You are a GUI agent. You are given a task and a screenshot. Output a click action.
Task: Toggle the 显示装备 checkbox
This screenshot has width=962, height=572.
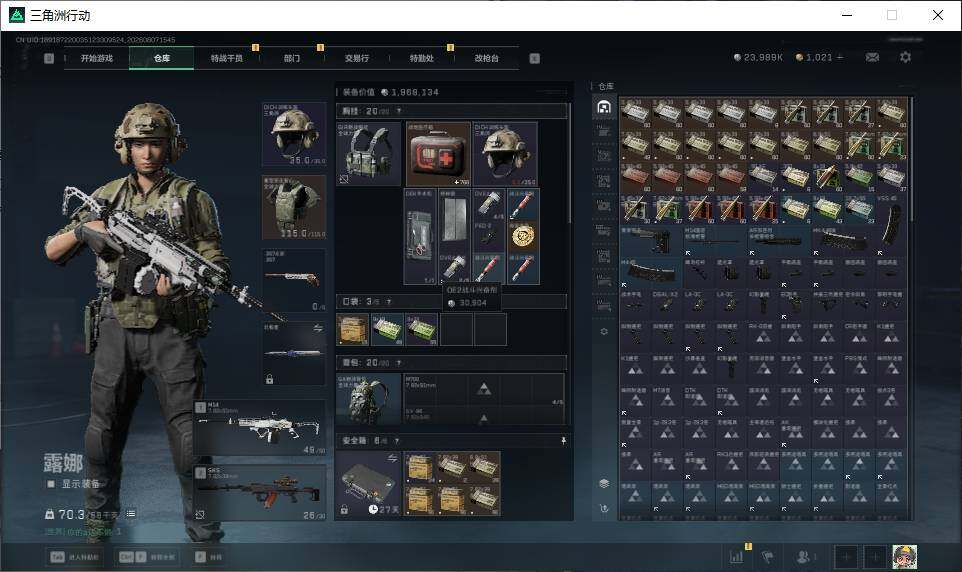tap(52, 484)
